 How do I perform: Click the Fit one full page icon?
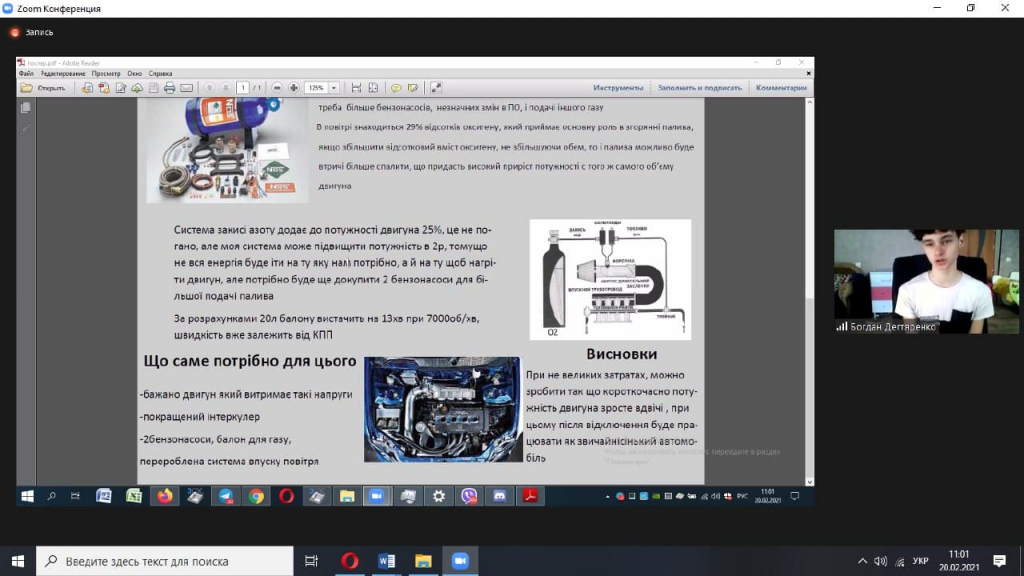(x=373, y=88)
